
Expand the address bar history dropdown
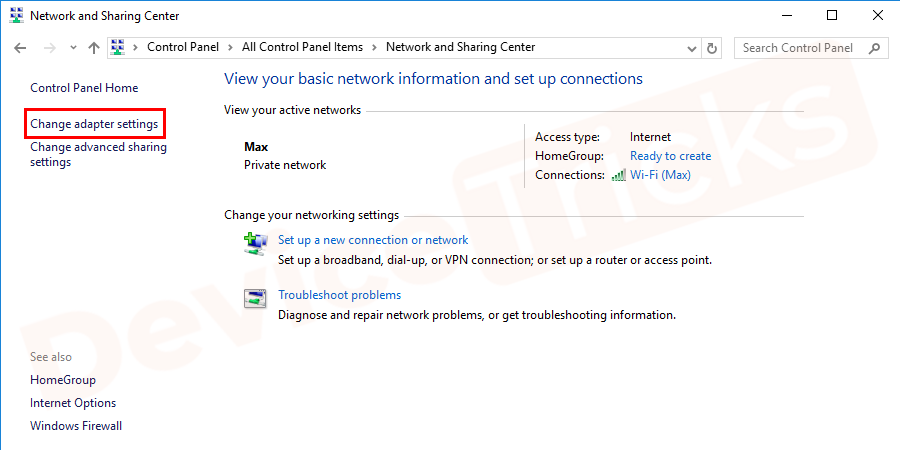pyautogui.click(x=694, y=48)
